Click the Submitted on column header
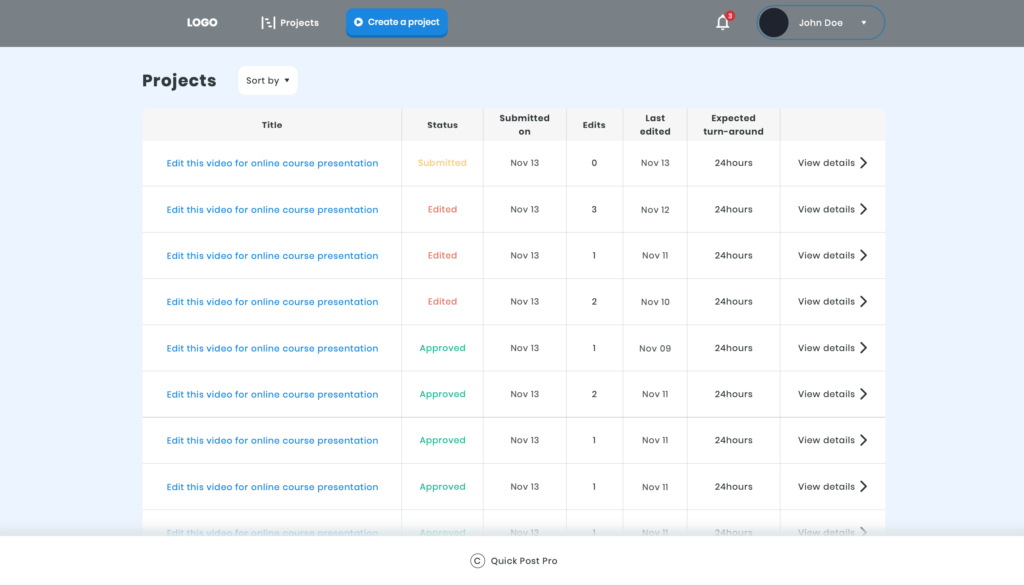 coord(524,125)
